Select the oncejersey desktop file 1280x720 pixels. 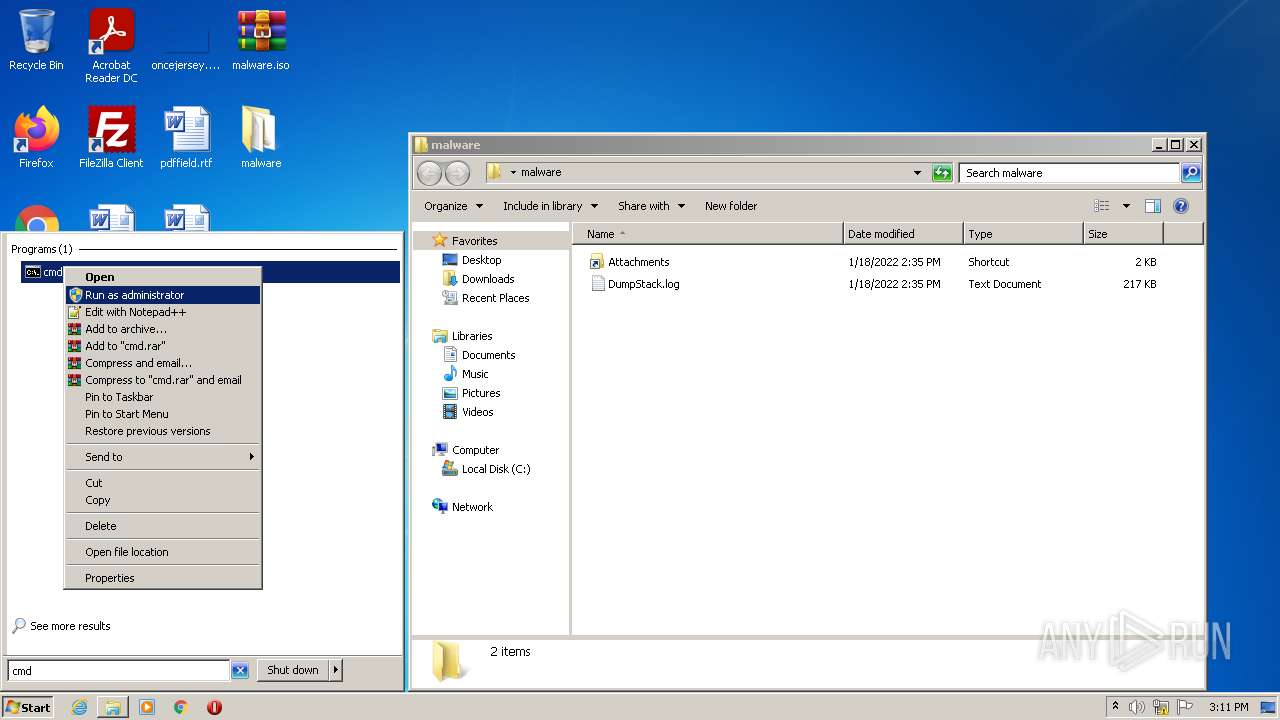tap(186, 45)
